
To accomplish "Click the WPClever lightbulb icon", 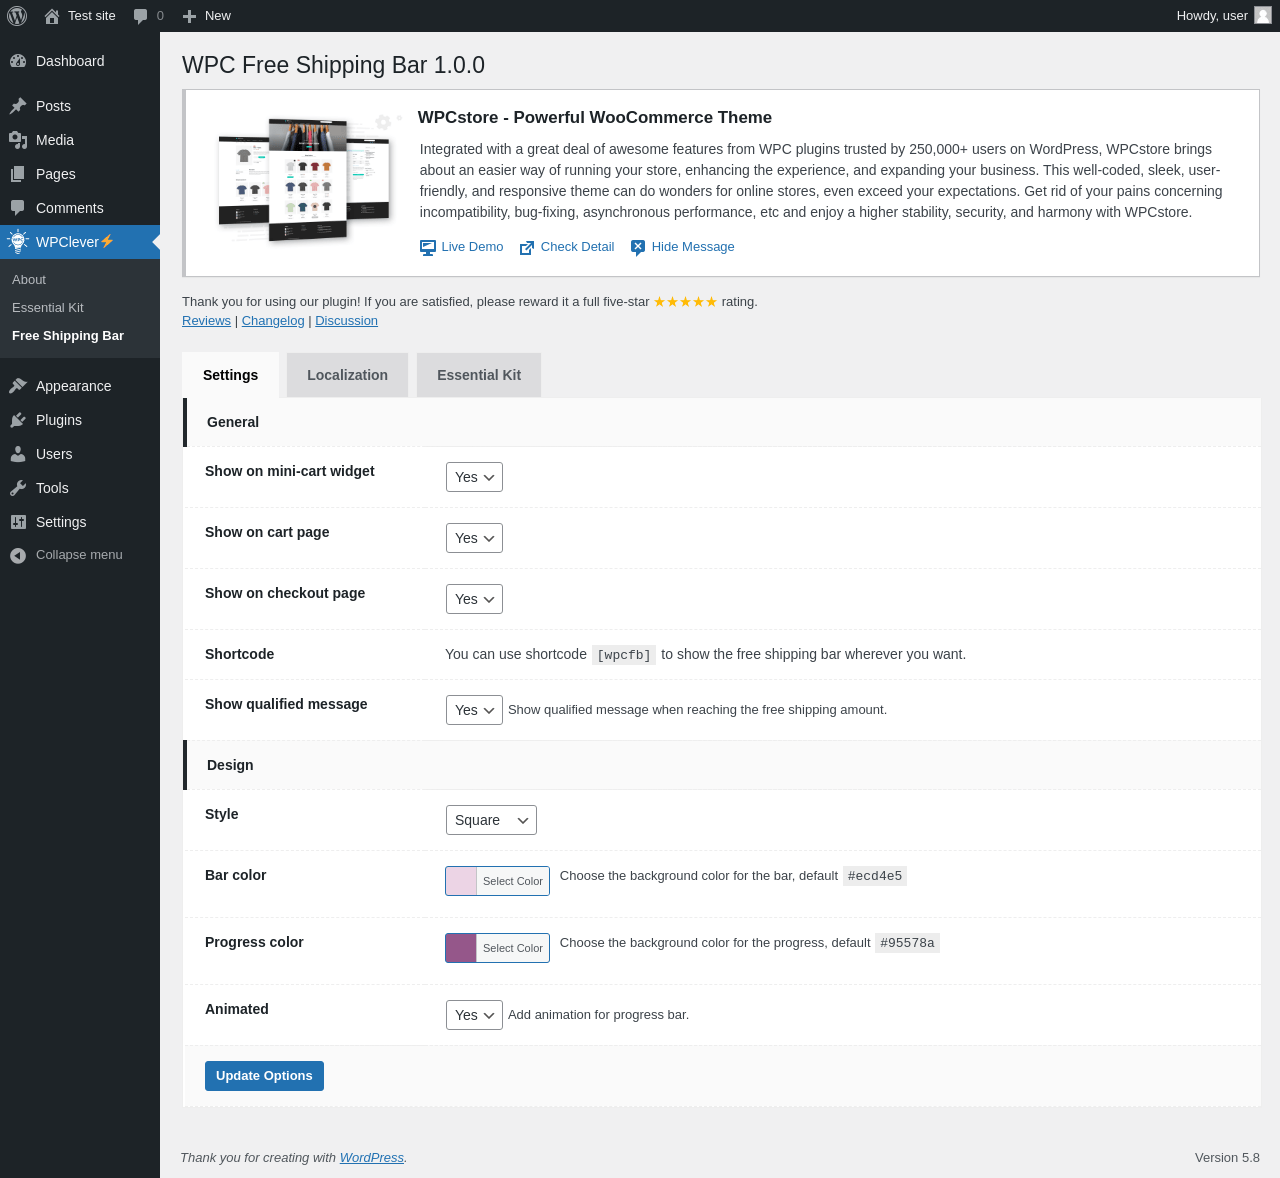I will click(18, 241).
